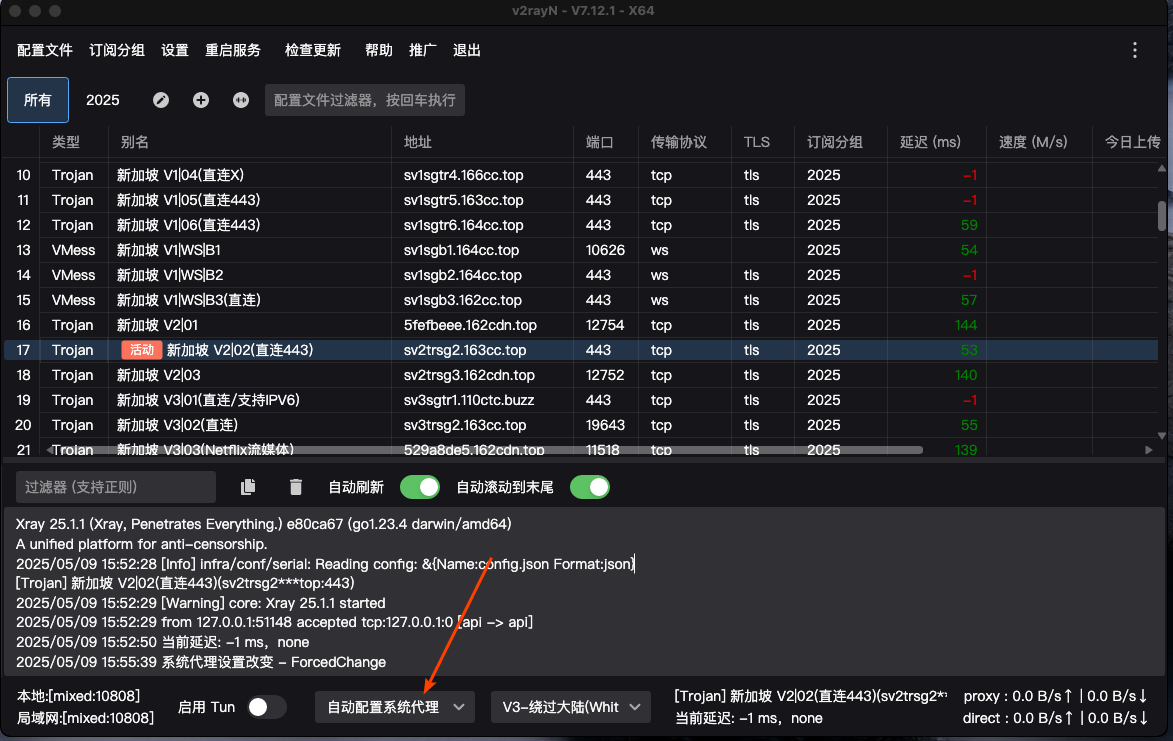Select server row 新加坡 V3|02(直连)
This screenshot has height=741, width=1173.
click(581, 425)
